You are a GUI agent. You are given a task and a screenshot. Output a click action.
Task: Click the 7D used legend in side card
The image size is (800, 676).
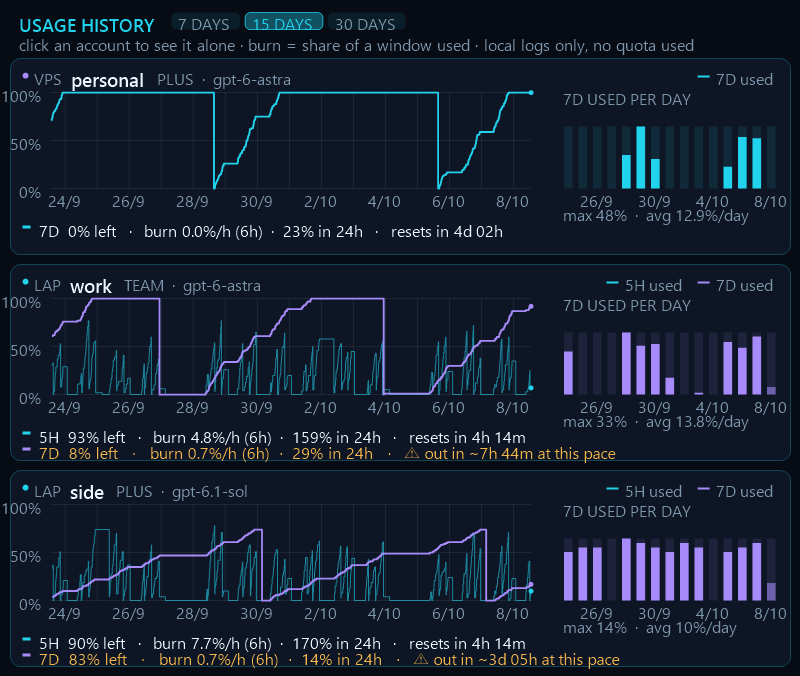735,492
